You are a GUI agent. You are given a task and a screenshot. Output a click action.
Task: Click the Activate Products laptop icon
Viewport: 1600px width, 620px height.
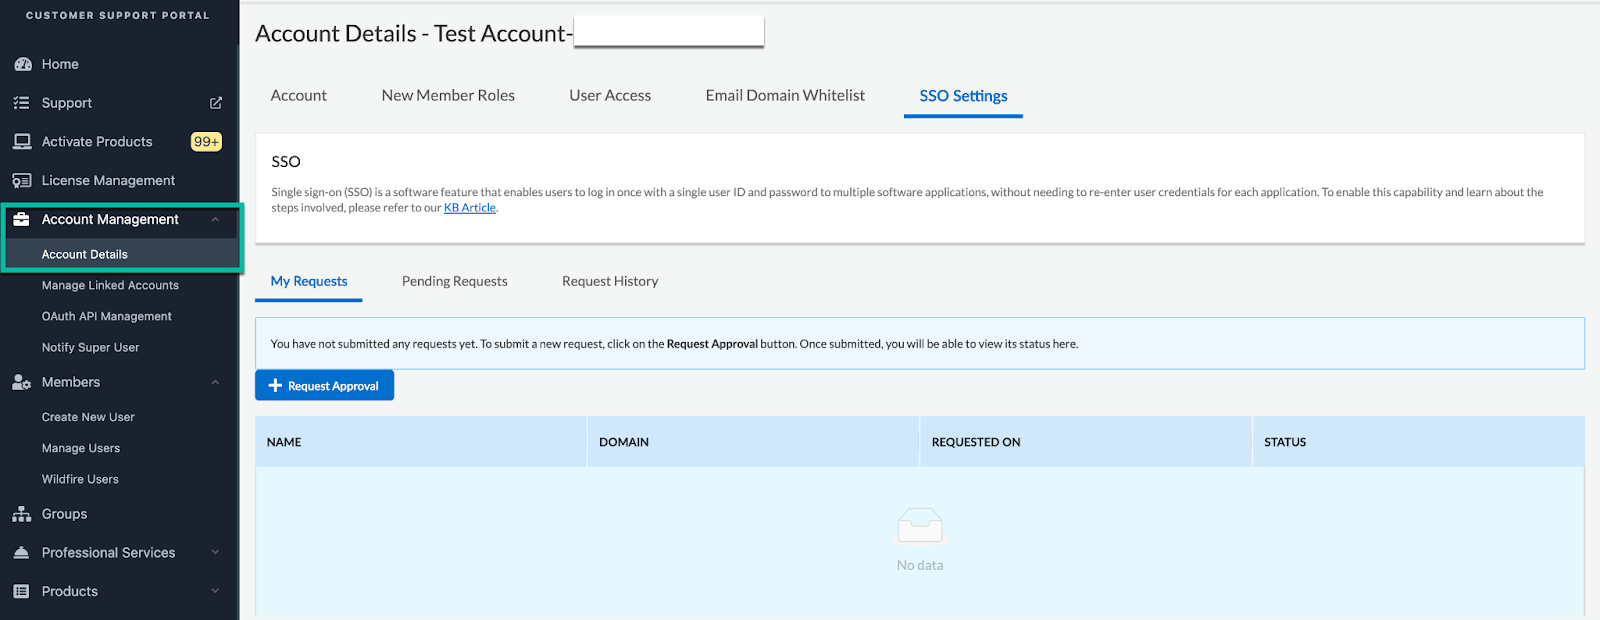pos(22,142)
